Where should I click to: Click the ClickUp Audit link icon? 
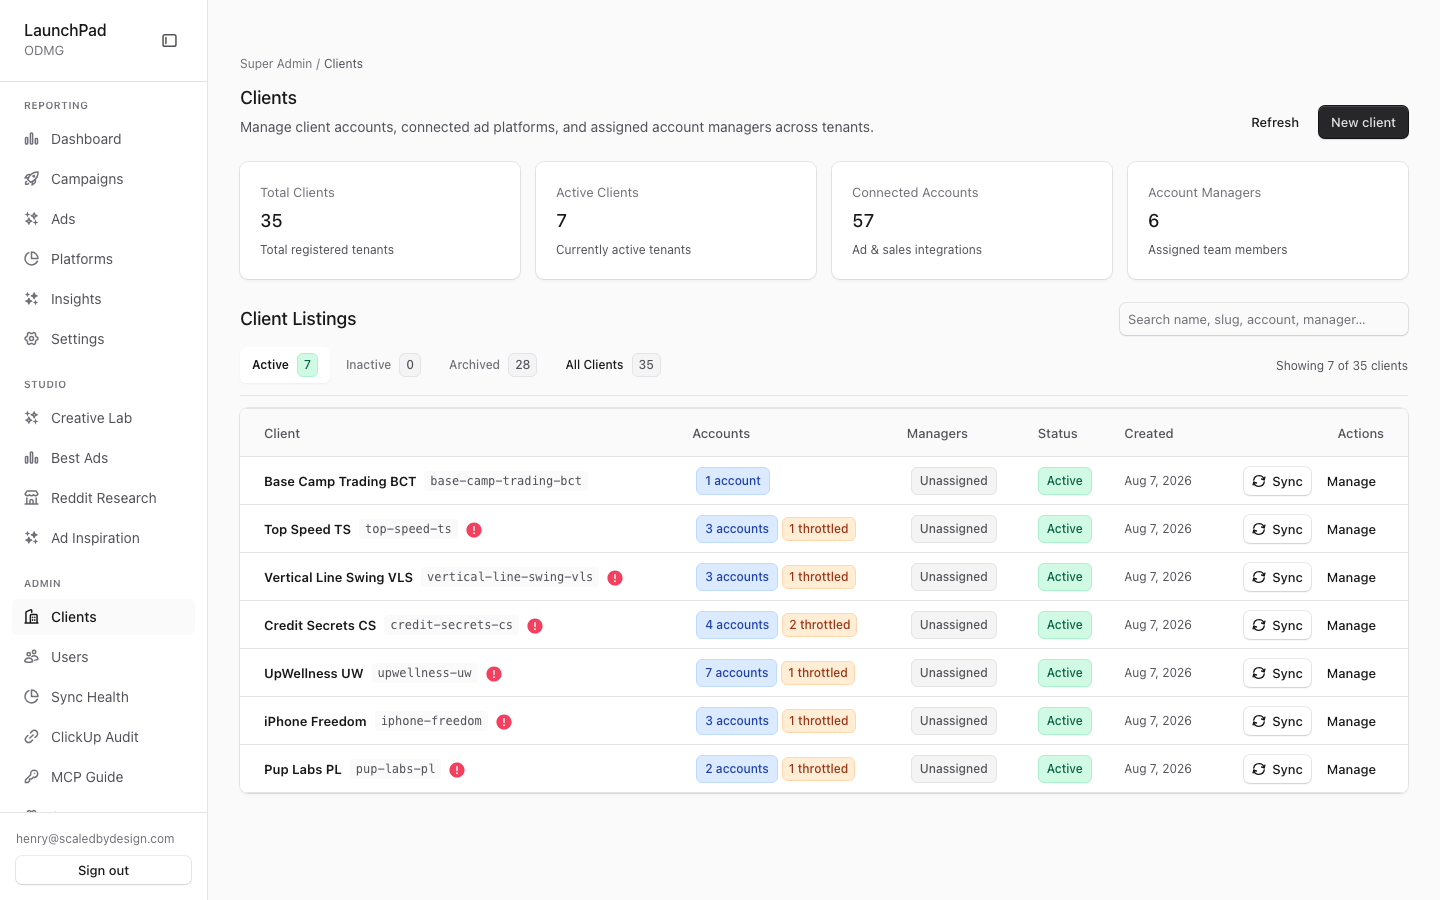(32, 737)
